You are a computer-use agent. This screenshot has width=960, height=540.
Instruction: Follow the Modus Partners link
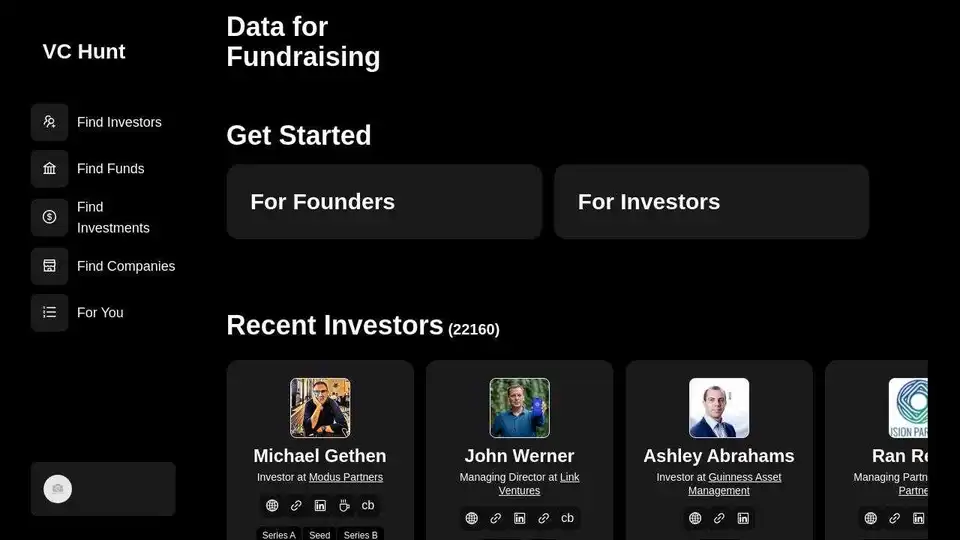(x=346, y=477)
